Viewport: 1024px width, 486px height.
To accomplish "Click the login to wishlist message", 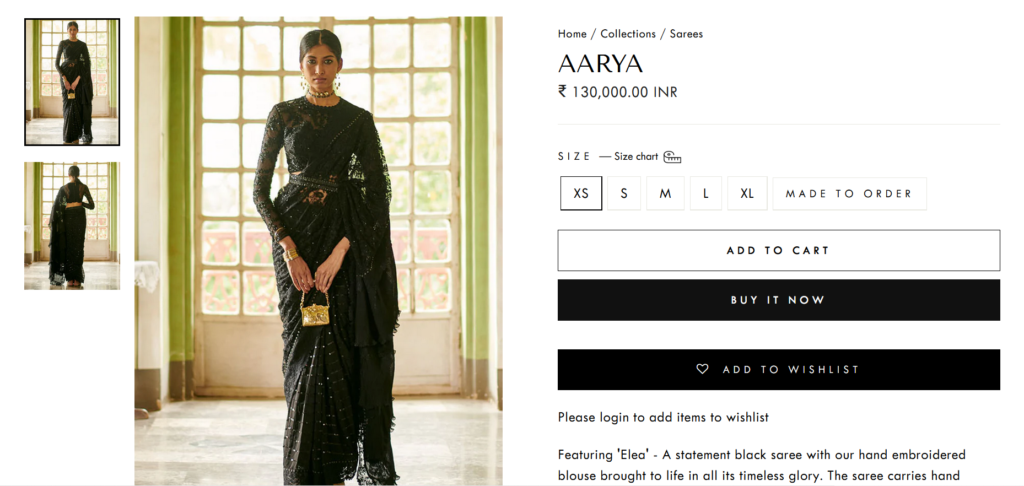I will click(663, 417).
